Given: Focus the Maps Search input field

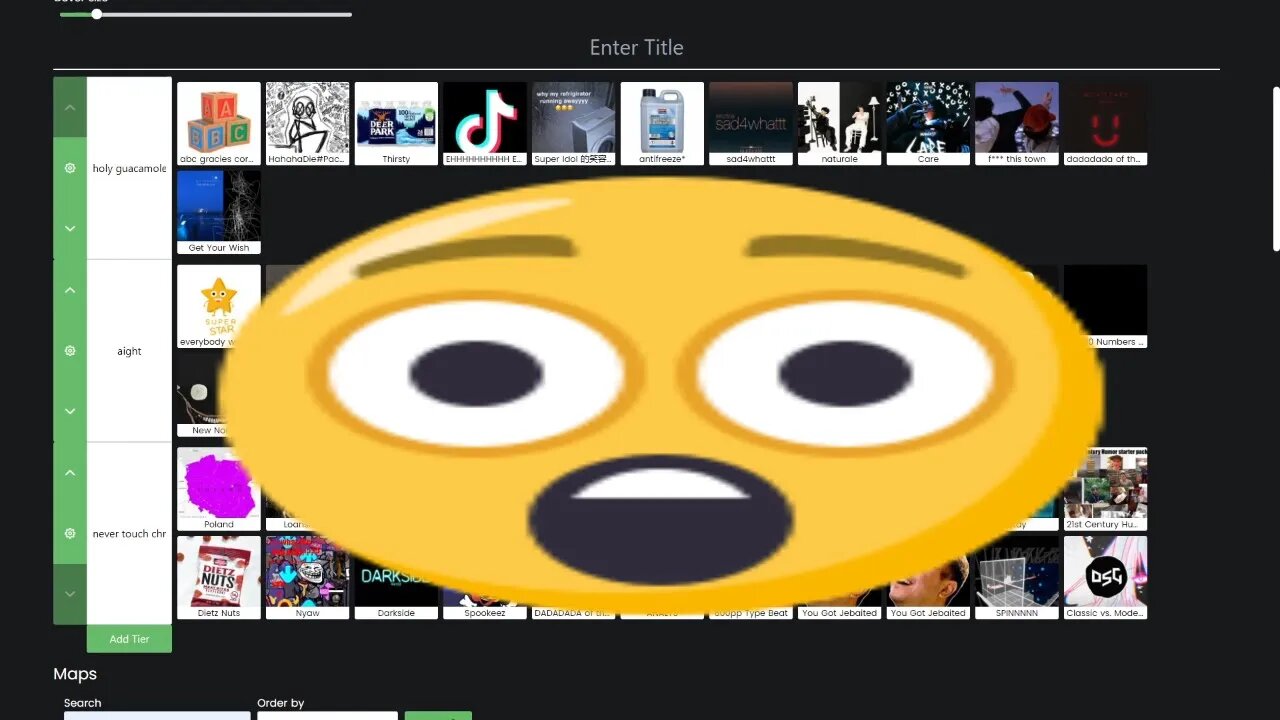Looking at the screenshot, I should (x=157, y=715).
